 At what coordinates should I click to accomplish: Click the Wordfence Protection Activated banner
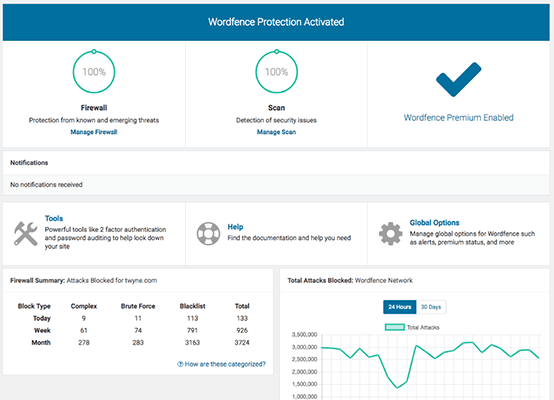click(x=276, y=22)
